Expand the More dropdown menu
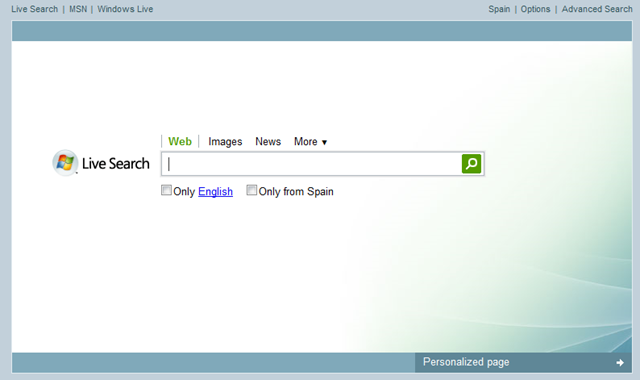Image resolution: width=640 pixels, height=380 pixels. [310, 142]
